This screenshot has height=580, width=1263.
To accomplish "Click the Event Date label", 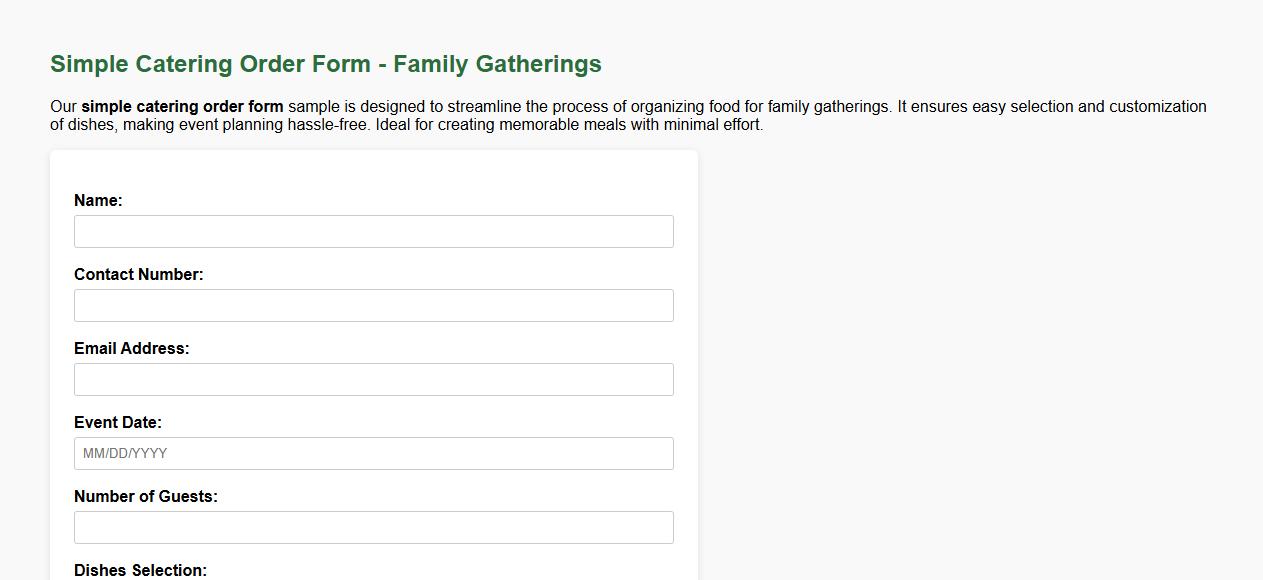I will pyautogui.click(x=118, y=422).
